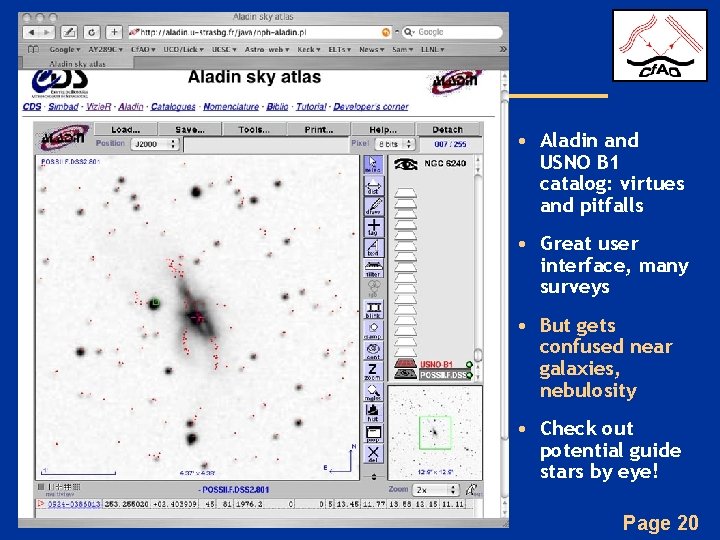
Task: Click the Detach button
Action: click(x=447, y=129)
